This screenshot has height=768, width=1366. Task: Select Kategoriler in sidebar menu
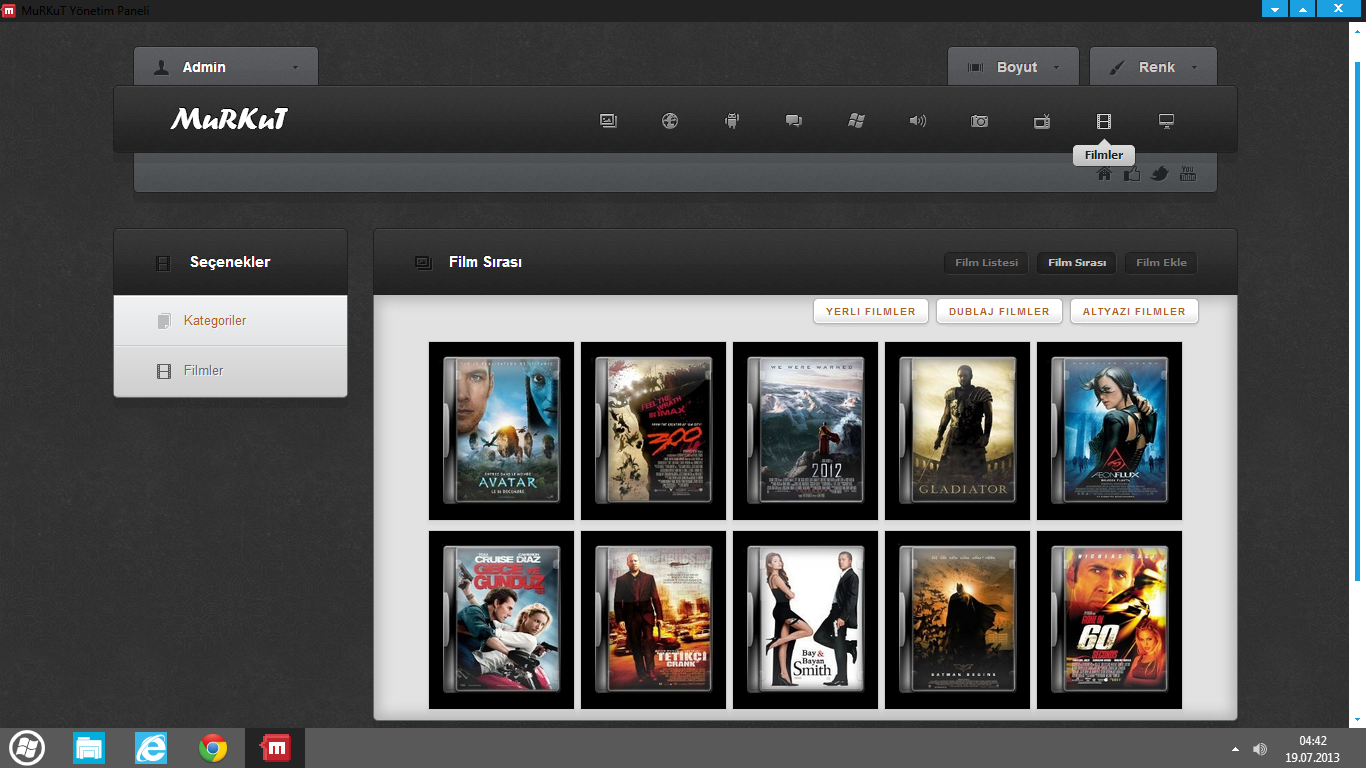point(230,321)
